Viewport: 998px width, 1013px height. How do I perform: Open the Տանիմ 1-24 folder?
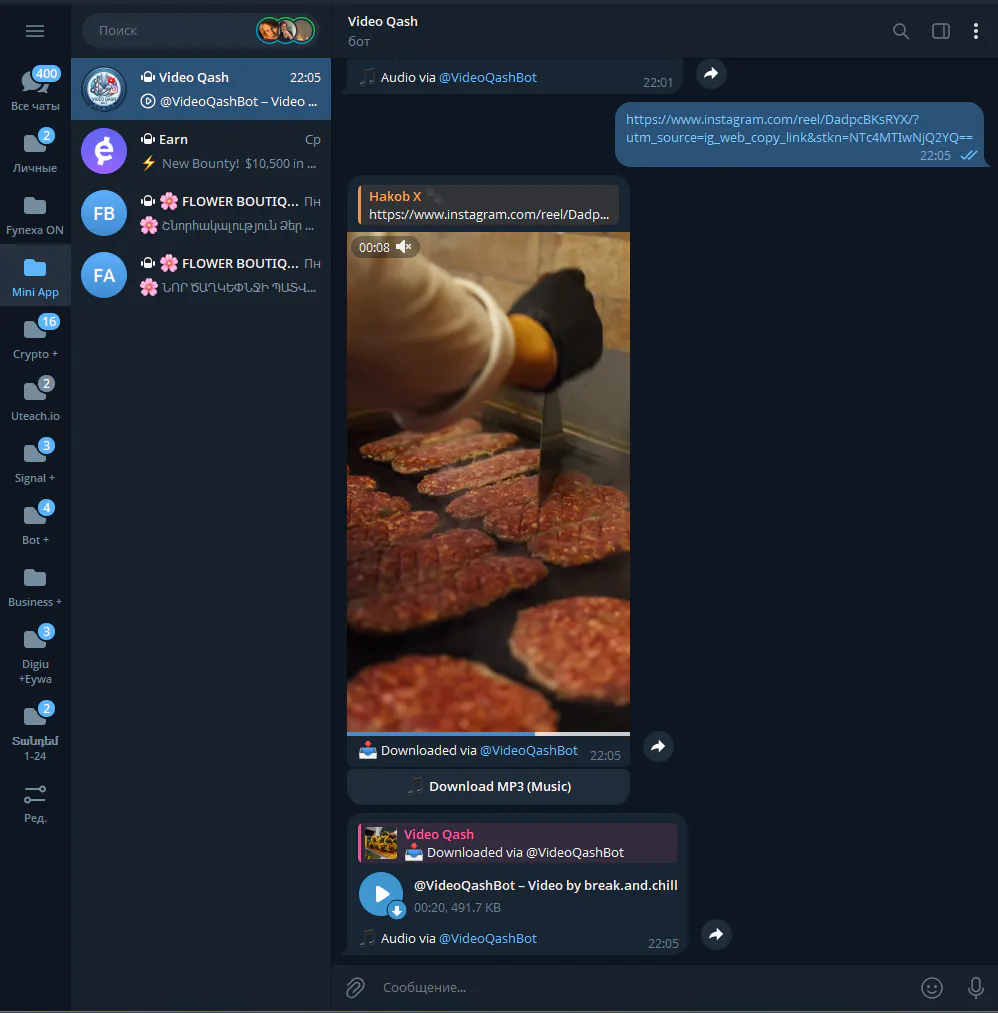tap(36, 732)
